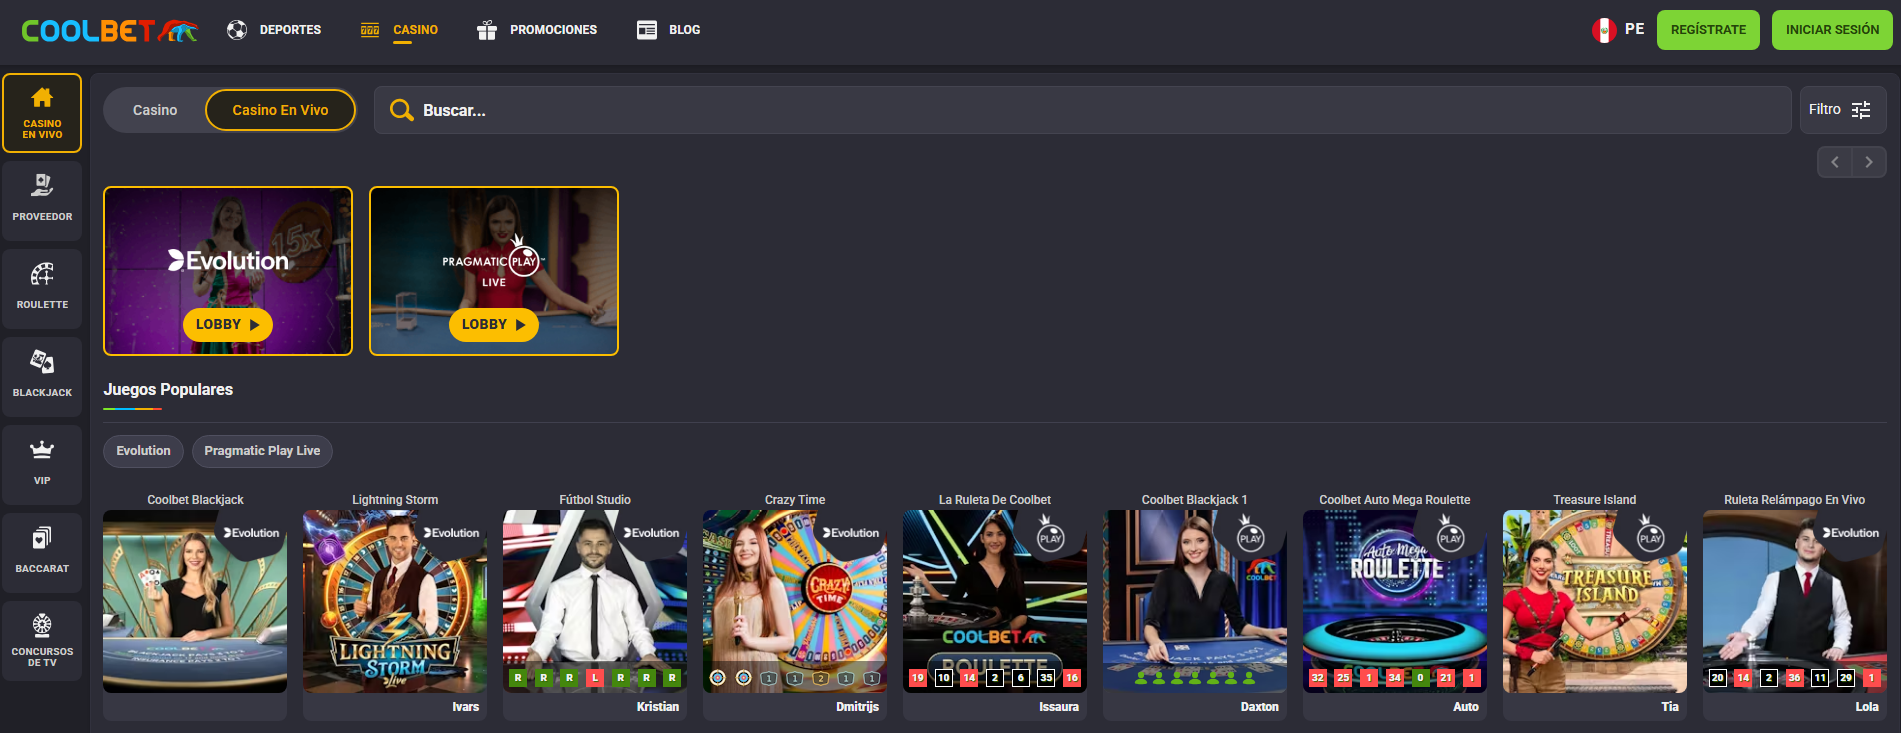This screenshot has height=733, width=1901.
Task: Click the next carousel arrow
Action: pyautogui.click(x=1868, y=162)
